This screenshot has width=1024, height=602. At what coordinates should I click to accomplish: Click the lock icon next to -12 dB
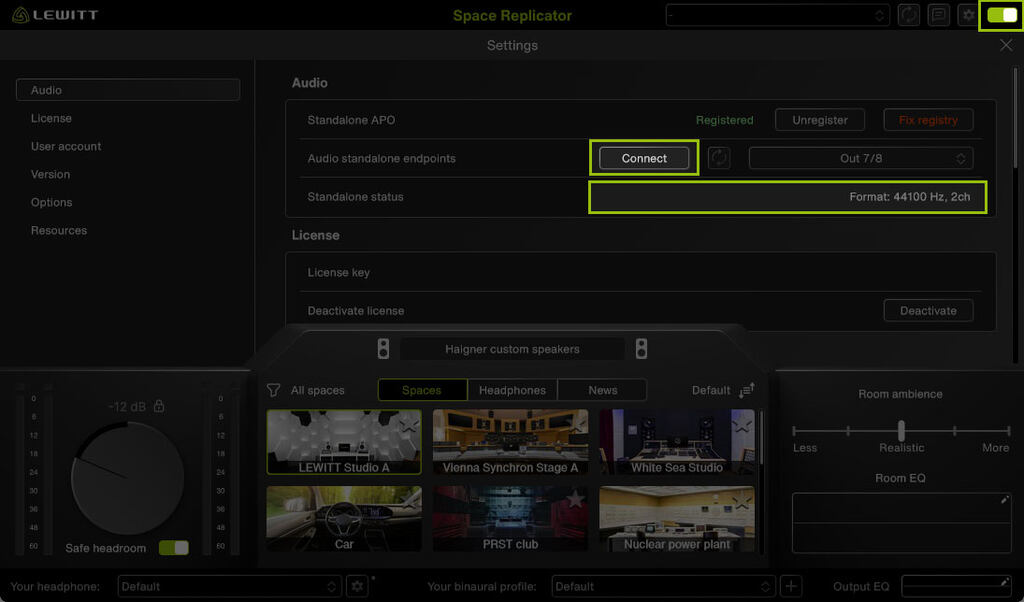[x=159, y=405]
